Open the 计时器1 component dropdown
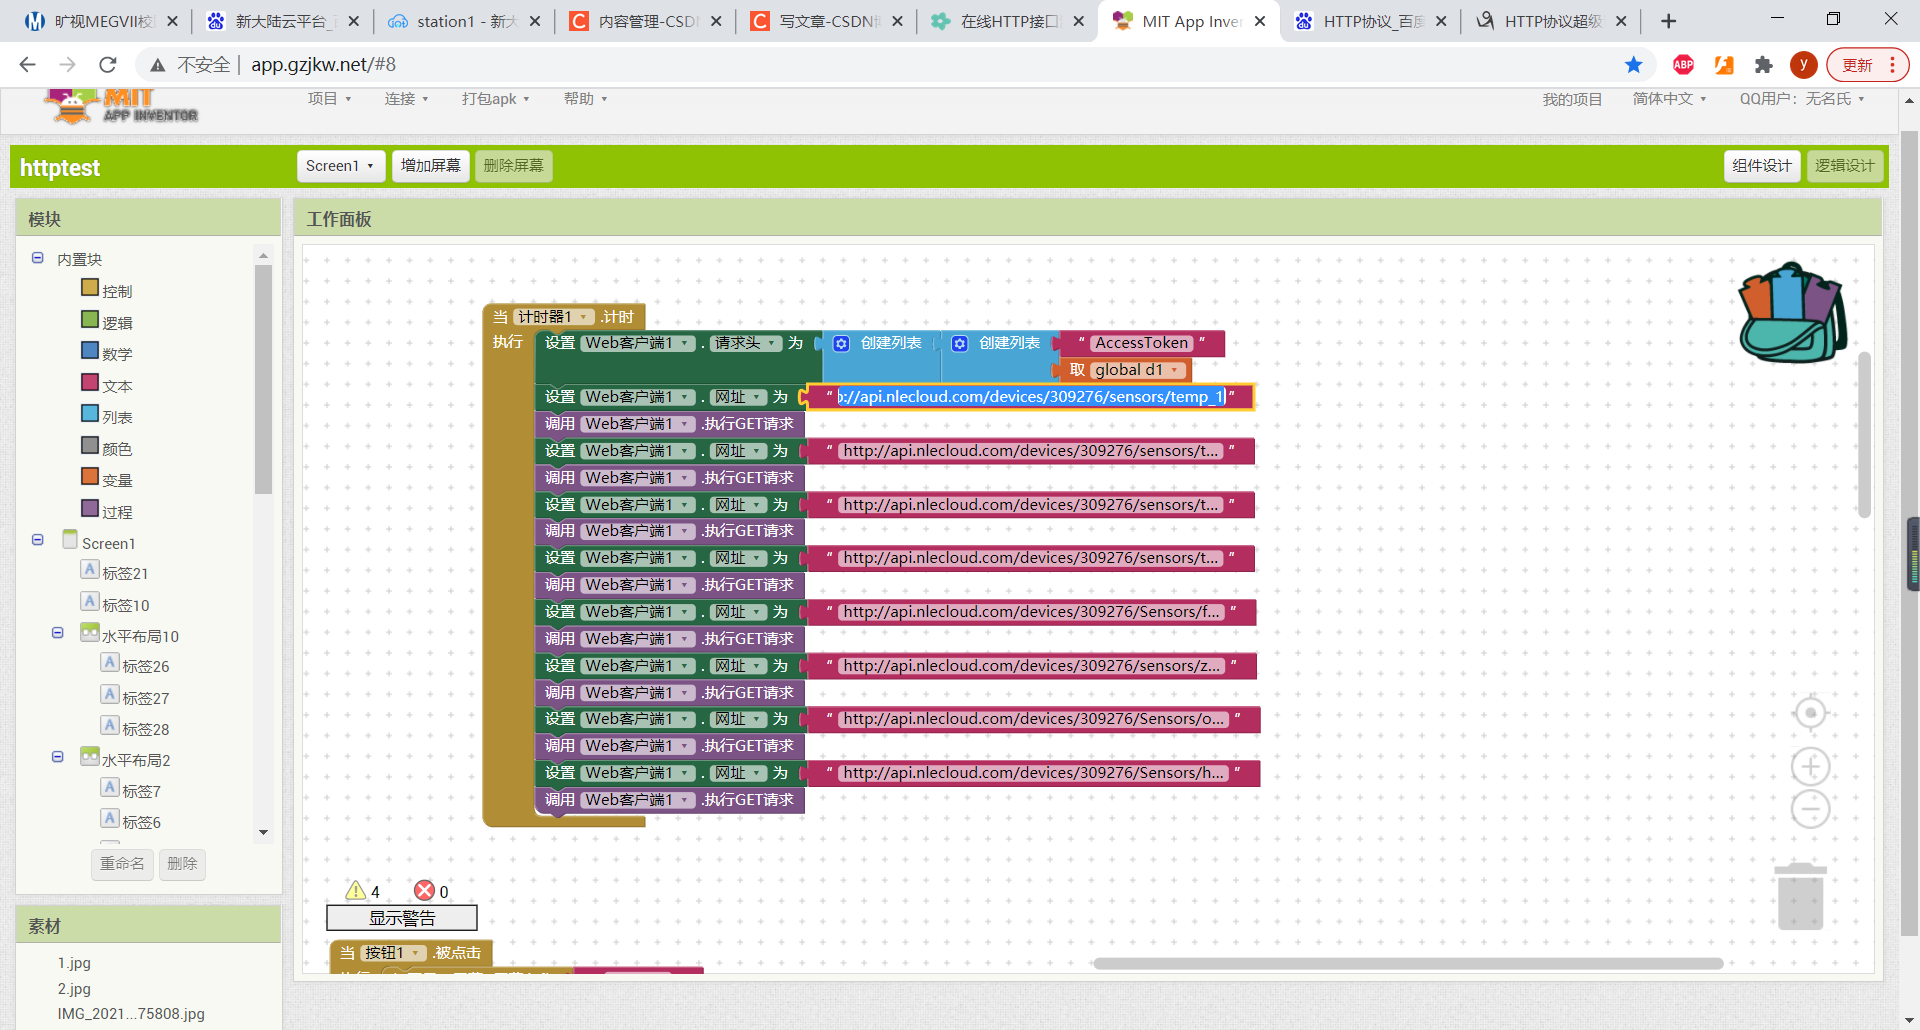Viewport: 1920px width, 1030px height. [x=553, y=317]
